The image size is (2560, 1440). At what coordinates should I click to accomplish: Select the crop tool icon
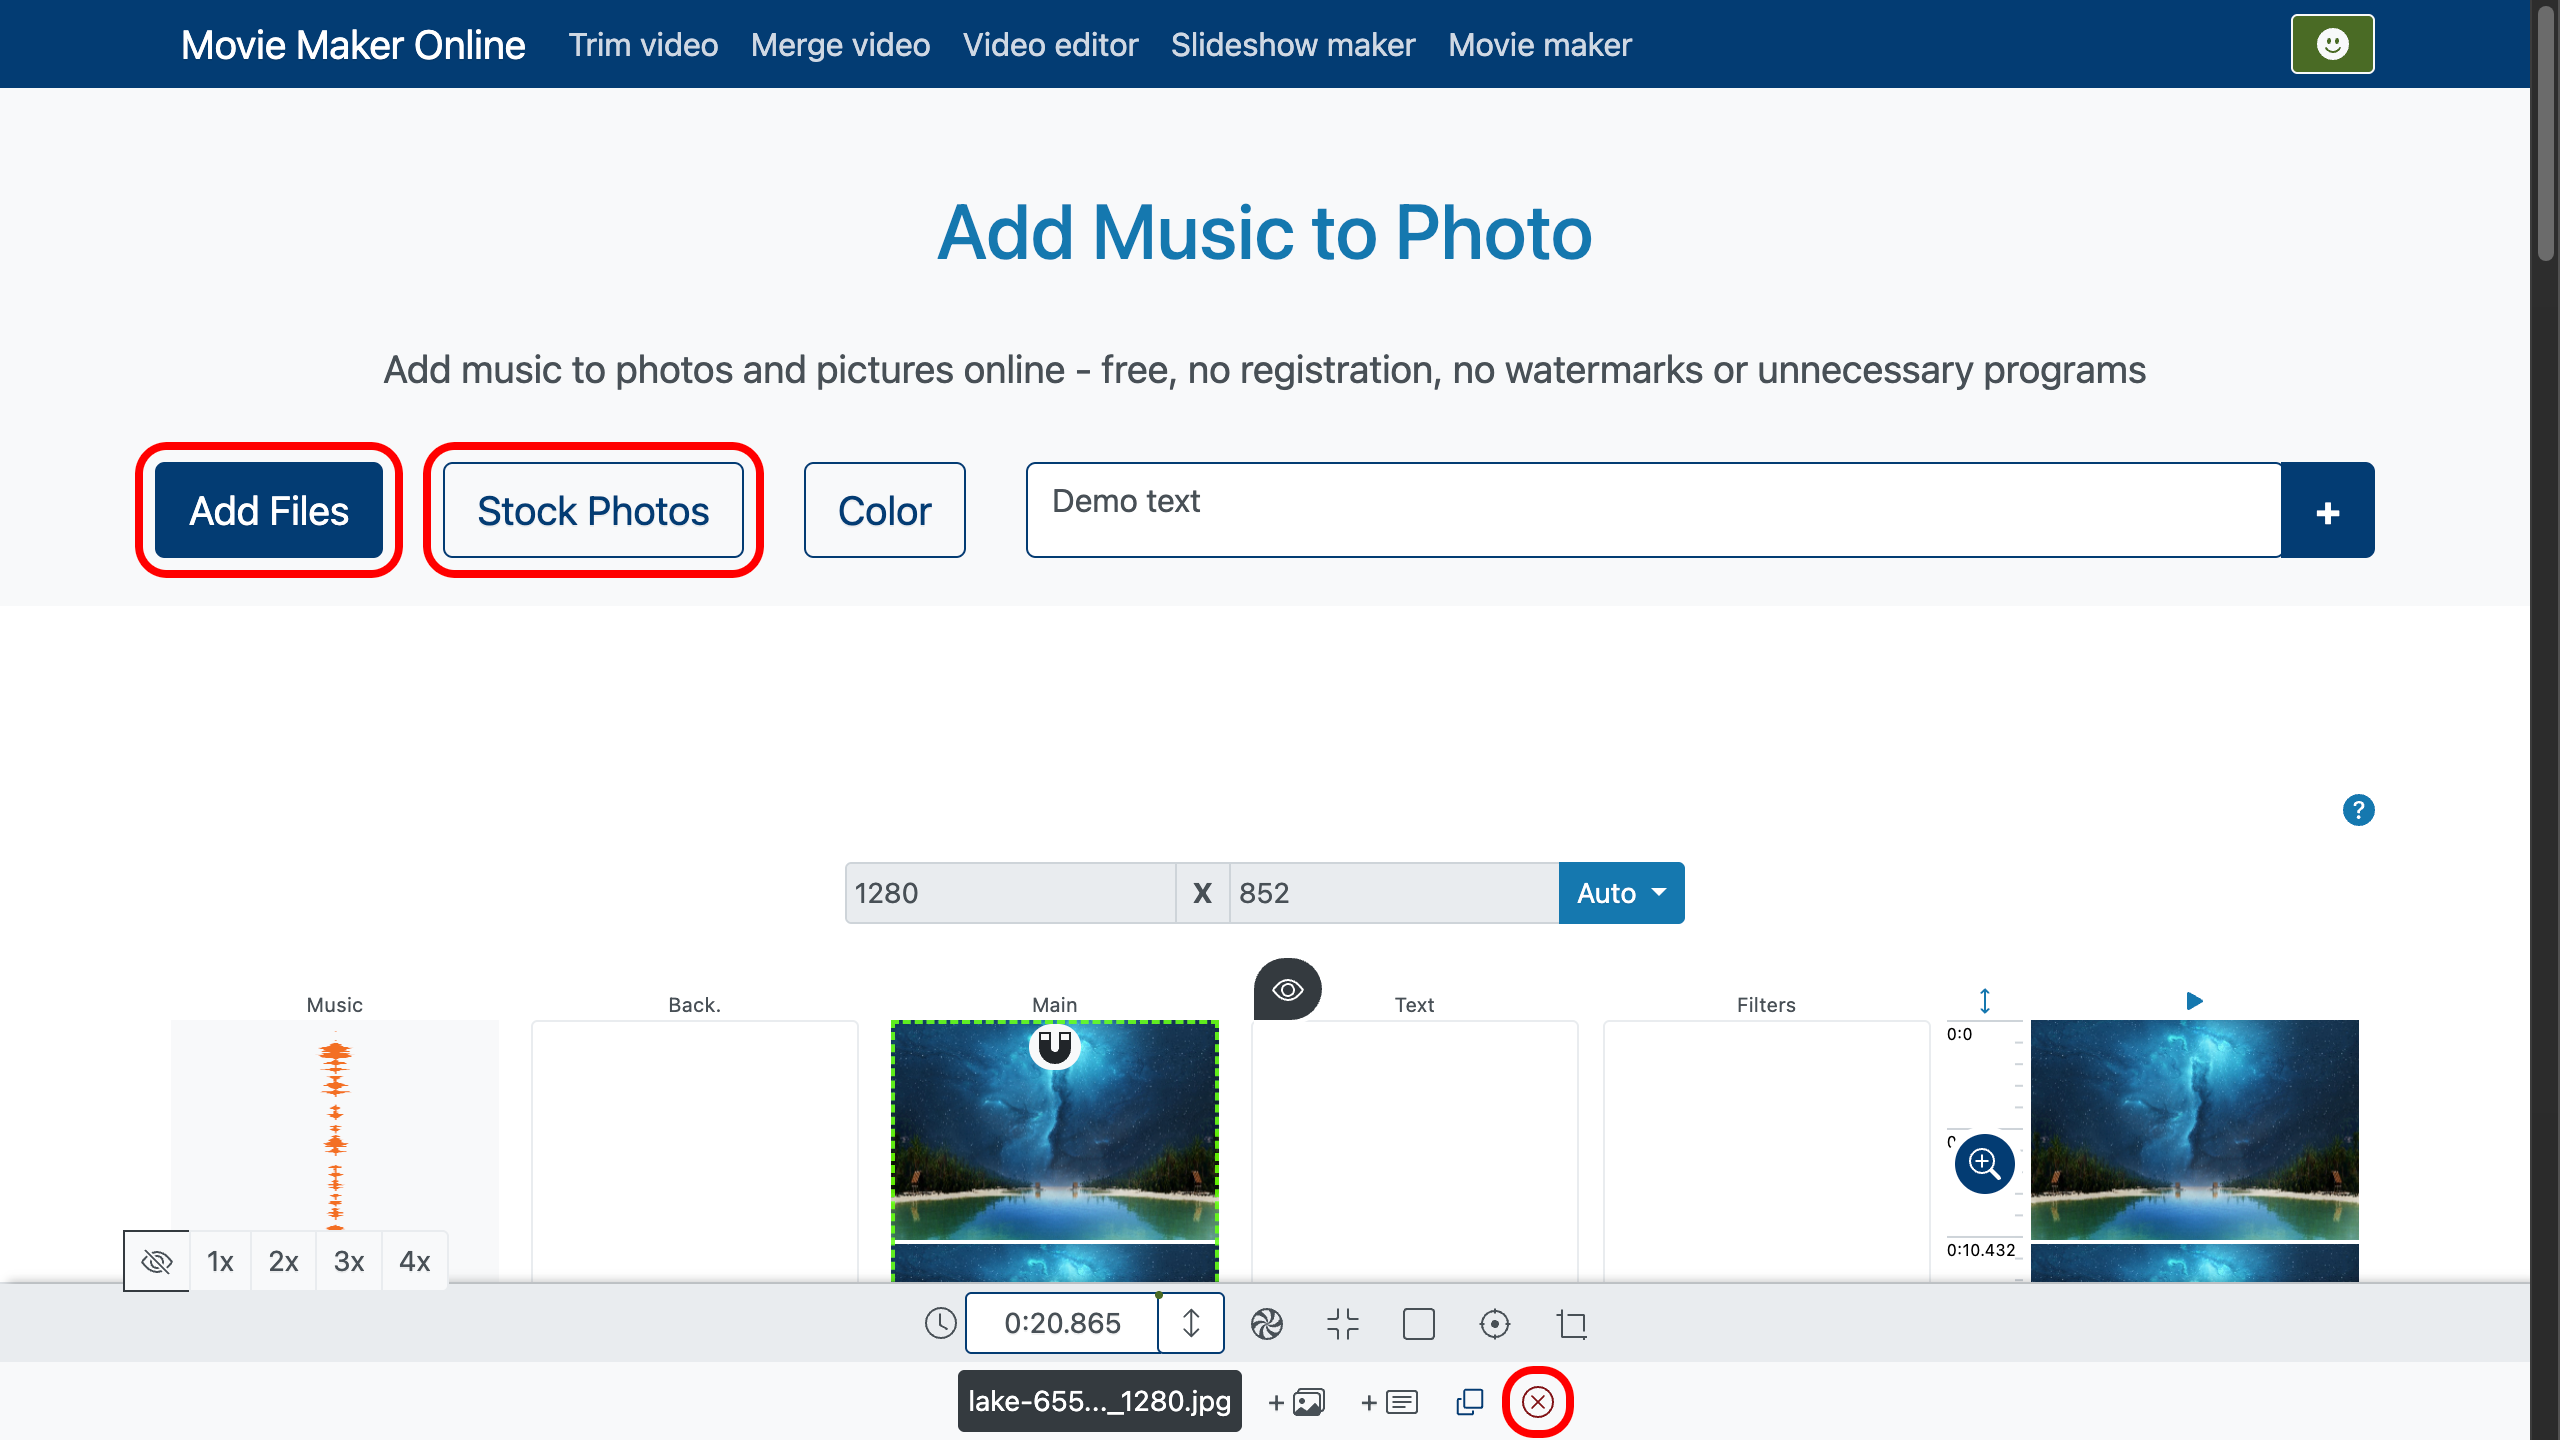click(x=1571, y=1324)
